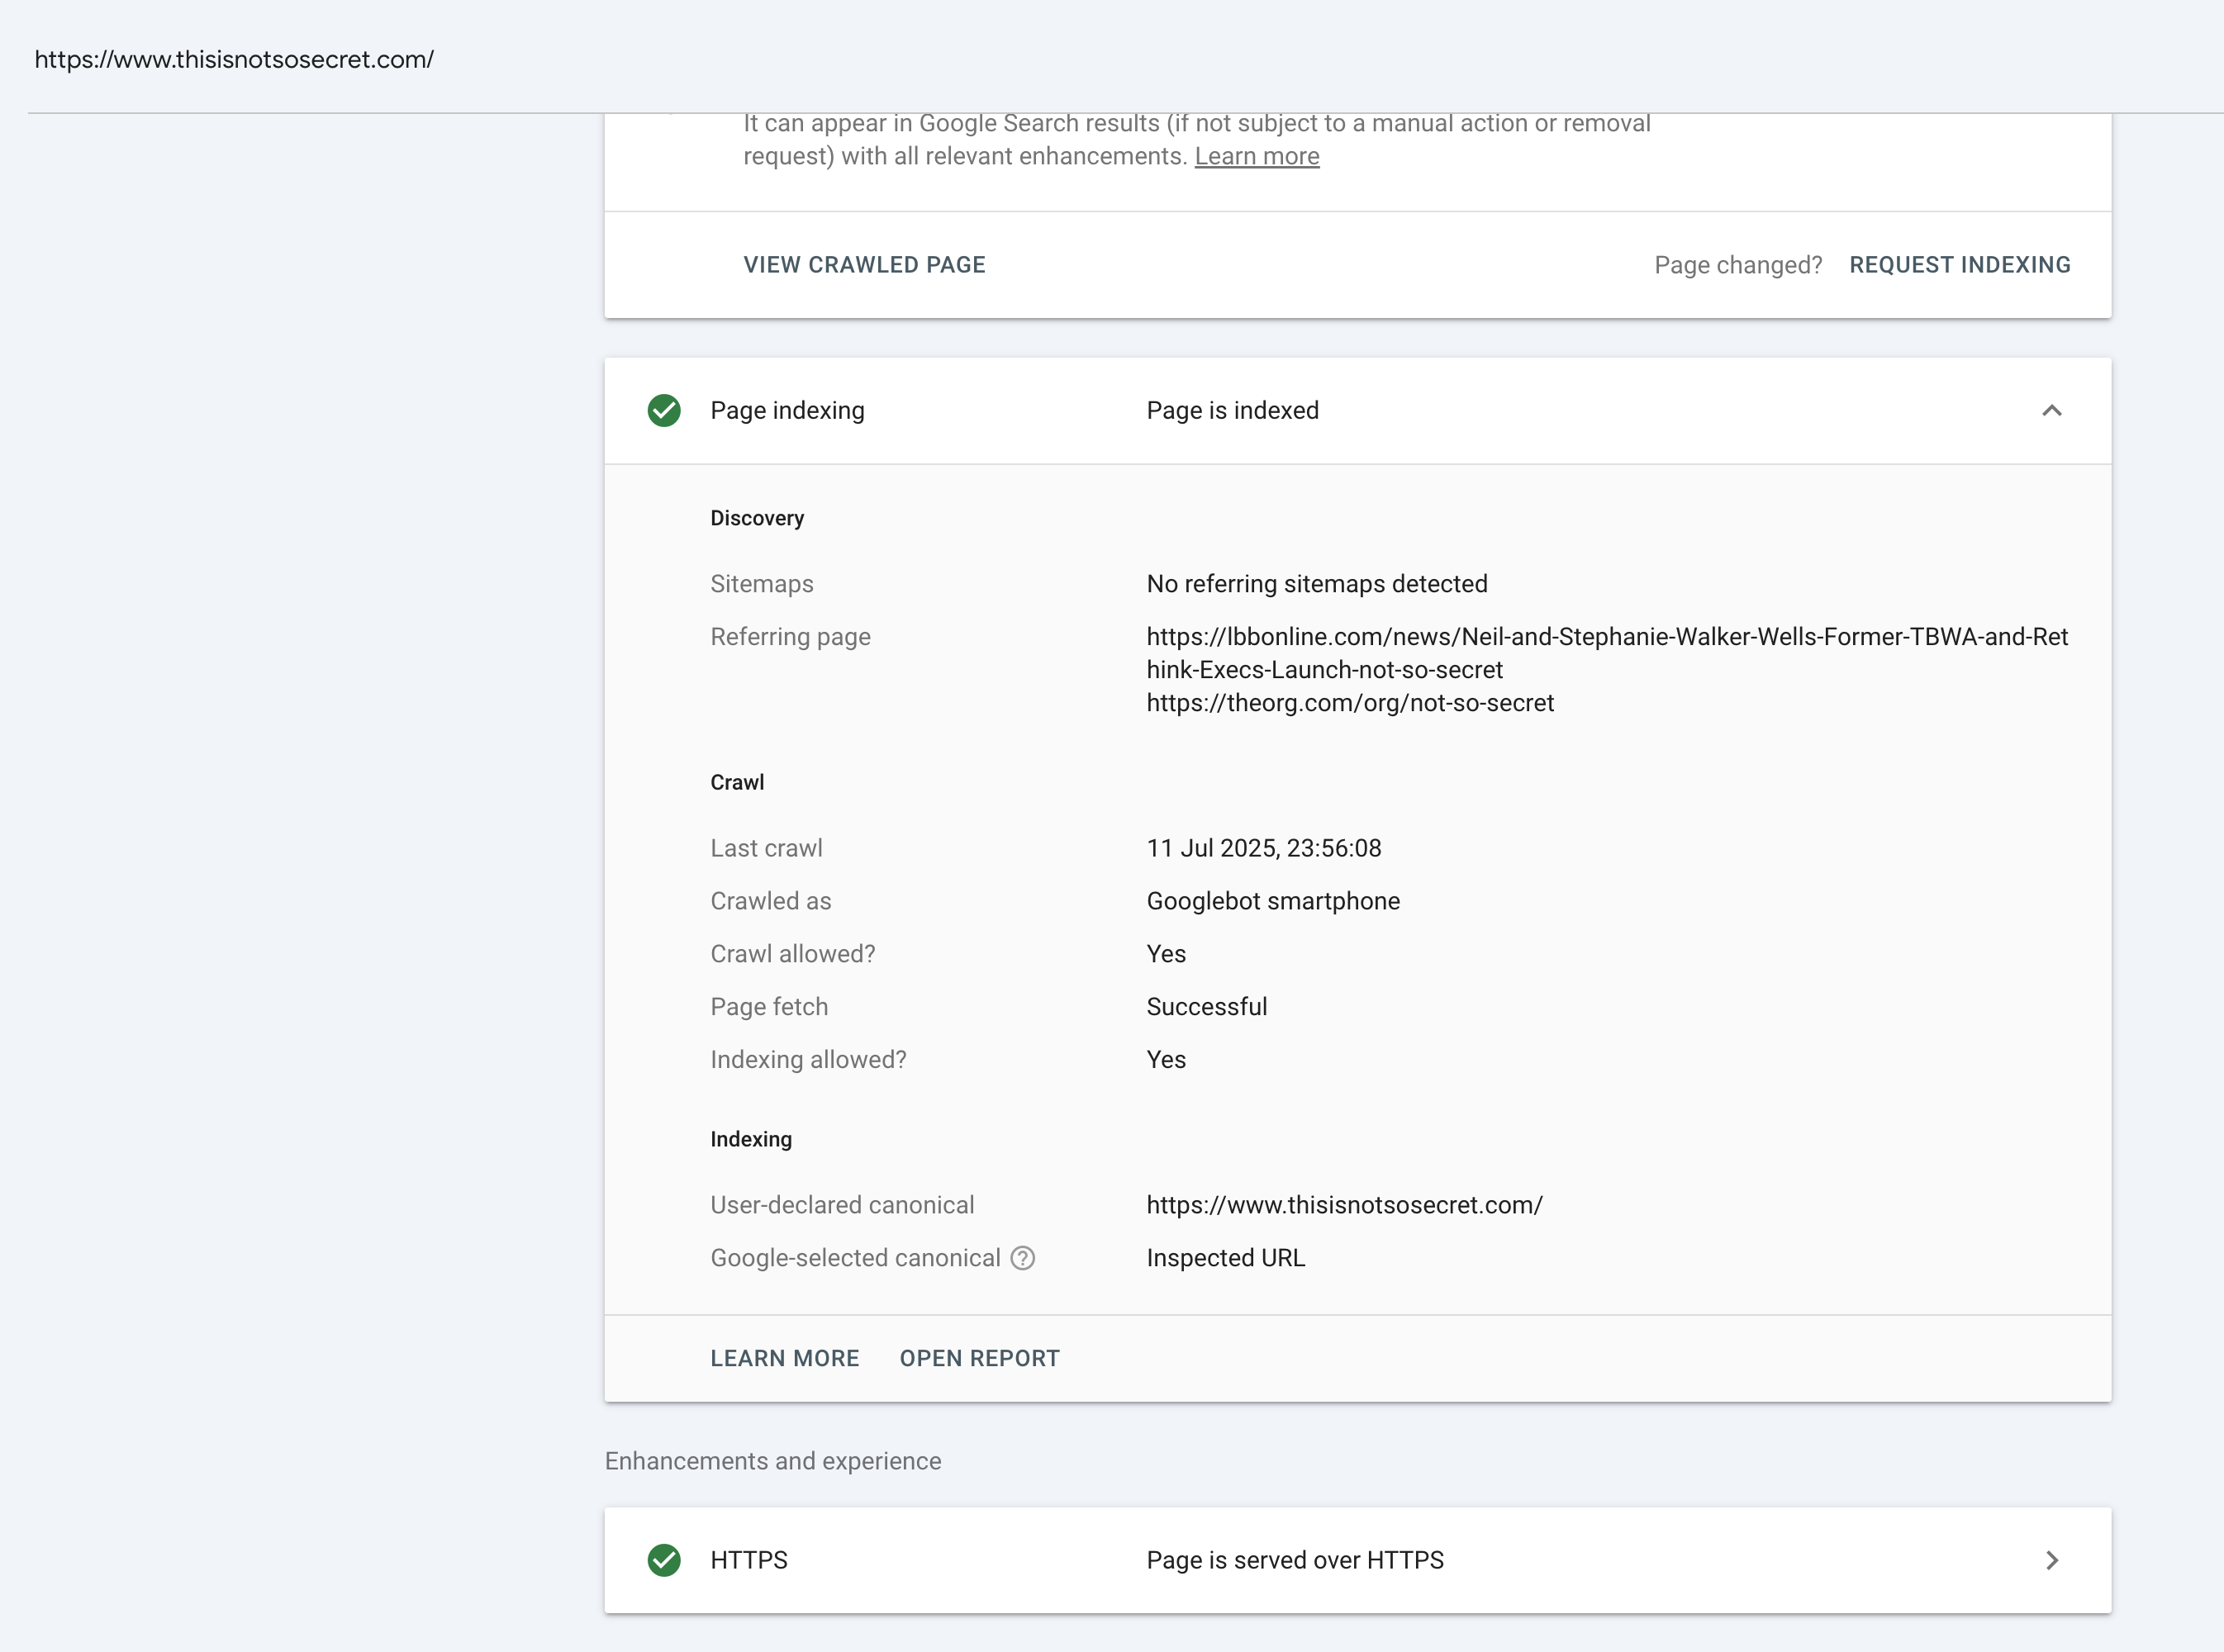
Task: Click VIEW CRAWLED PAGE button
Action: click(x=864, y=265)
